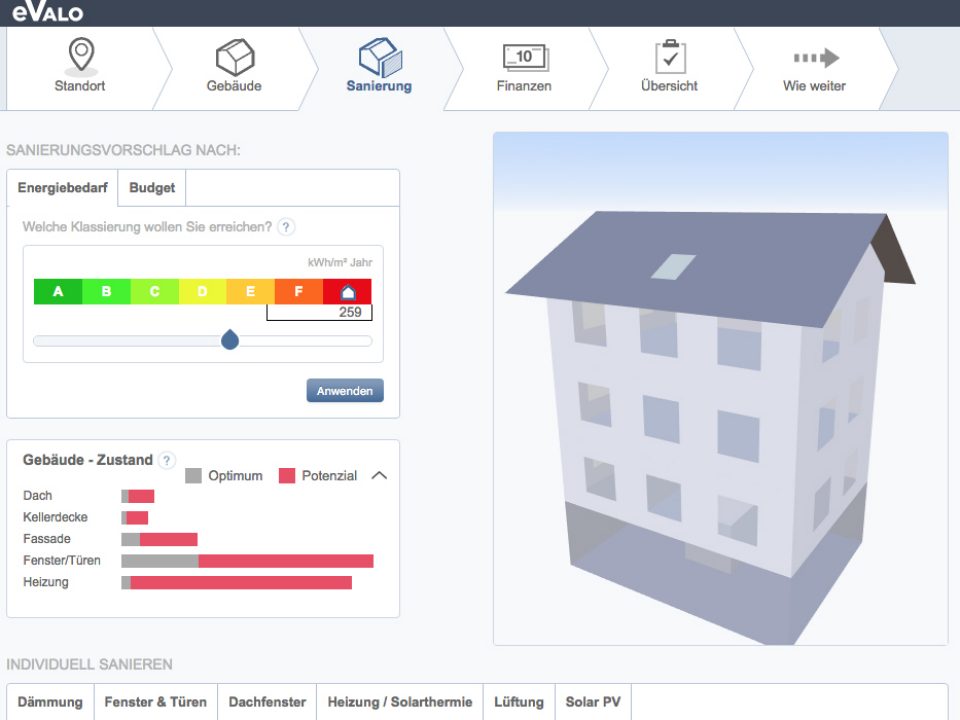
Task: Open the Gebäude building step icon
Action: click(x=234, y=56)
